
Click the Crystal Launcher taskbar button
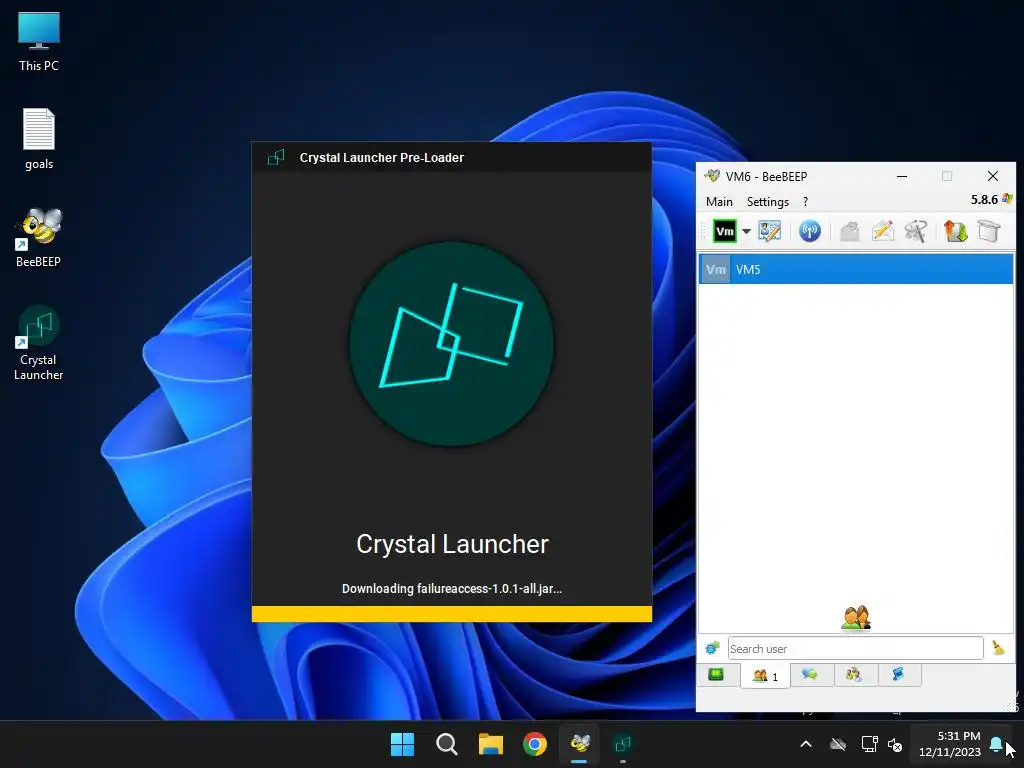coord(623,744)
